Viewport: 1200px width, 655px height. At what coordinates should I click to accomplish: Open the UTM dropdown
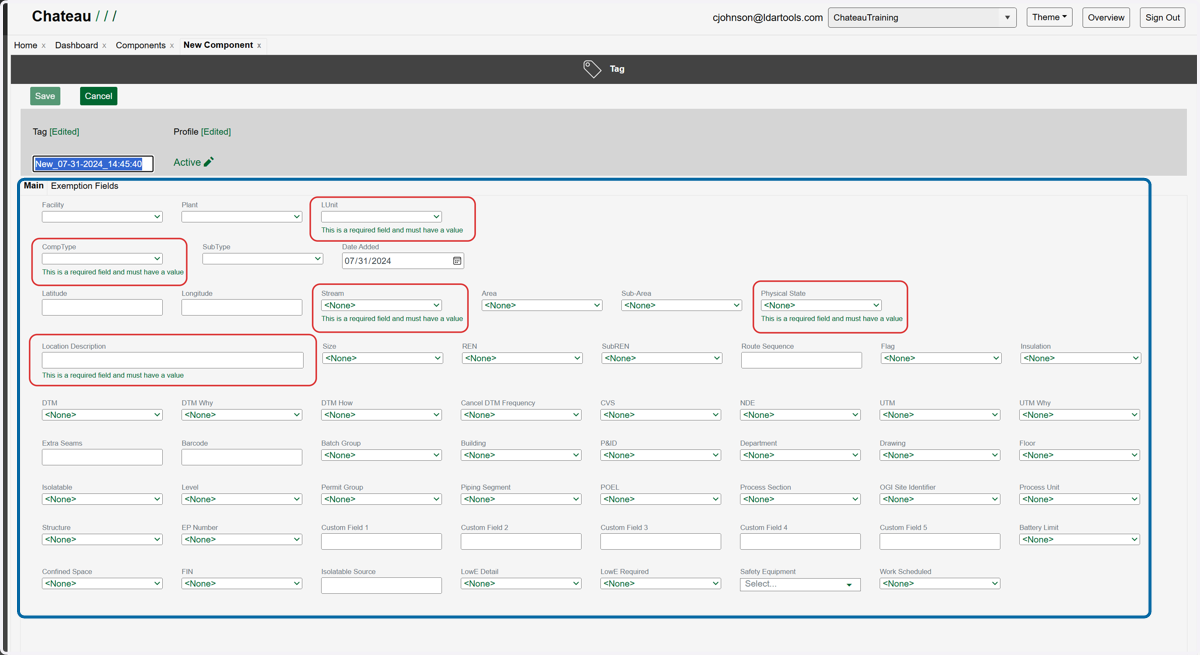[x=940, y=414]
